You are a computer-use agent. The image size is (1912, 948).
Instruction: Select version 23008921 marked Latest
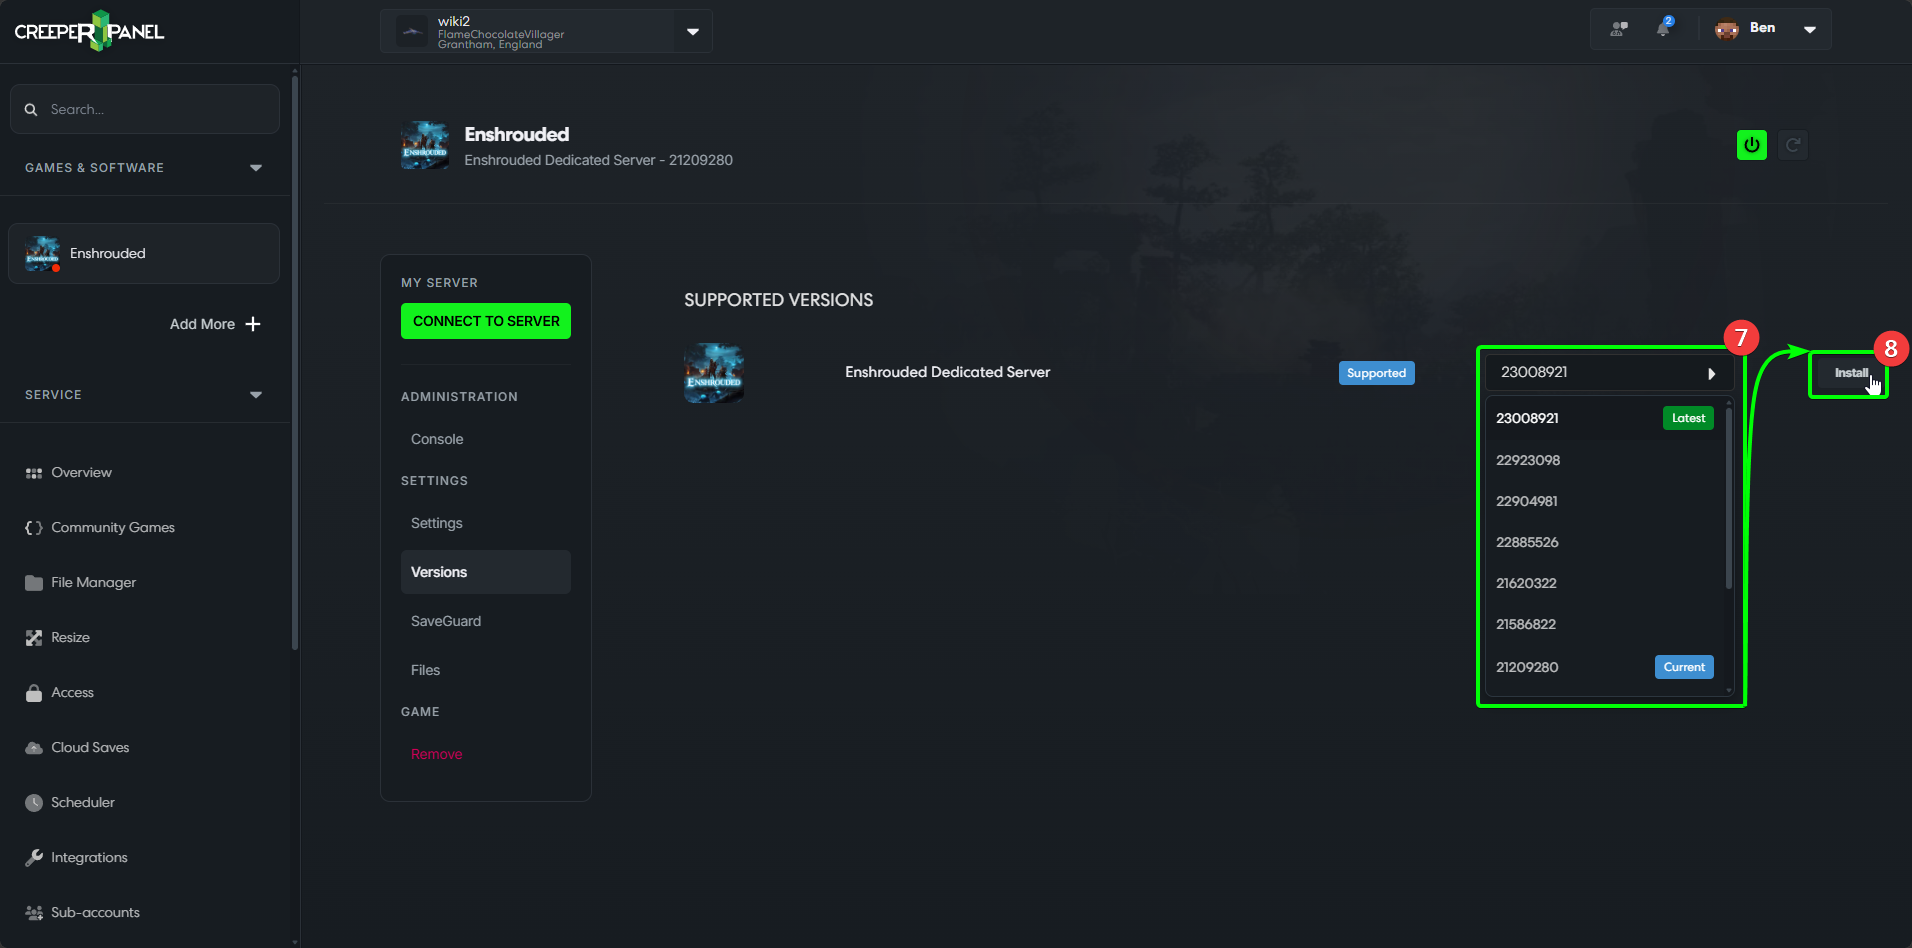point(1606,418)
